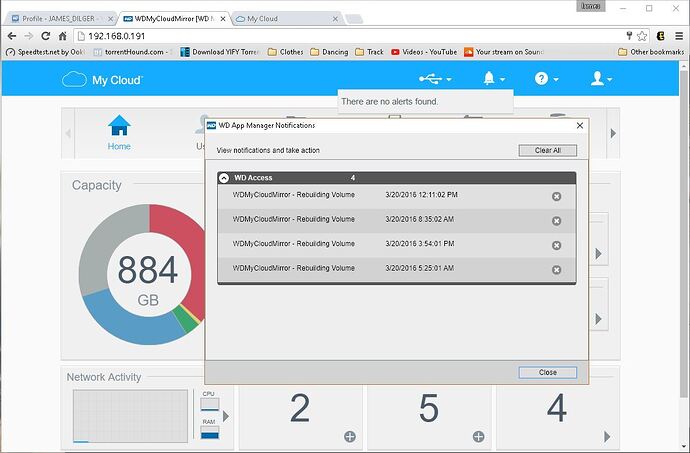The image size is (690, 453).
Task: Expand Network Activity details arrow
Action: (226, 416)
